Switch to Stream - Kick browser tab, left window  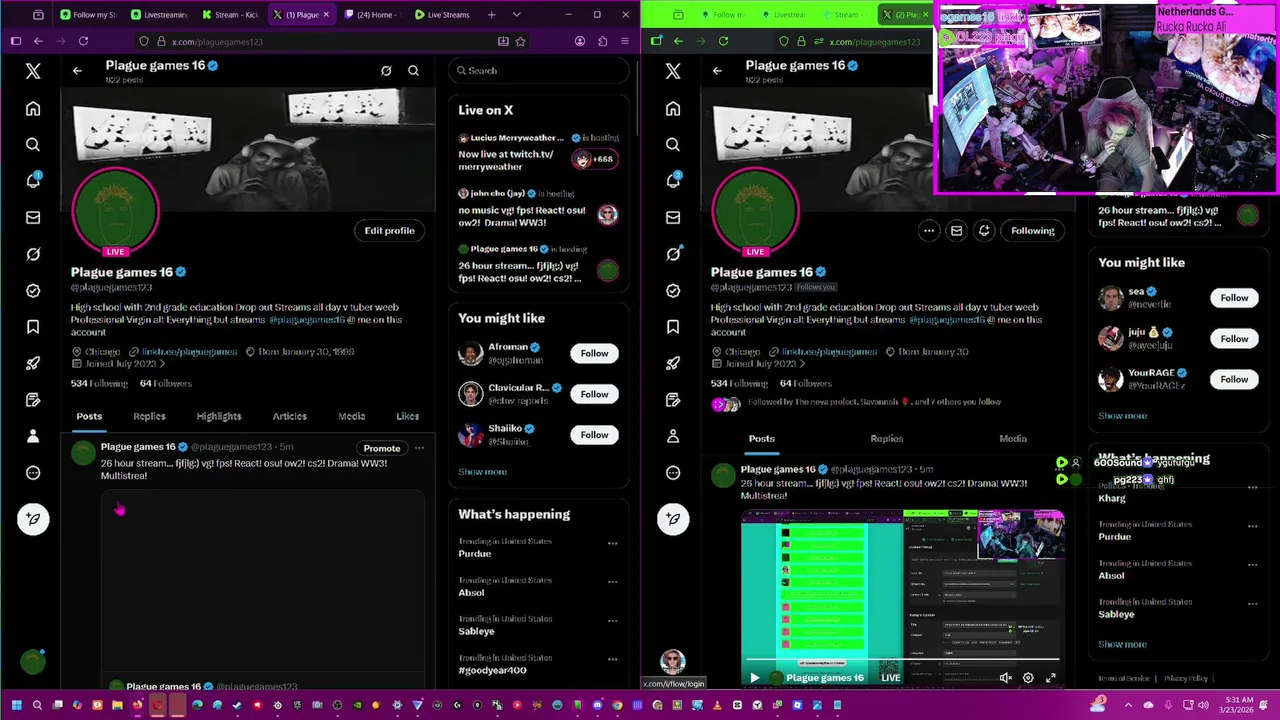[229, 15]
